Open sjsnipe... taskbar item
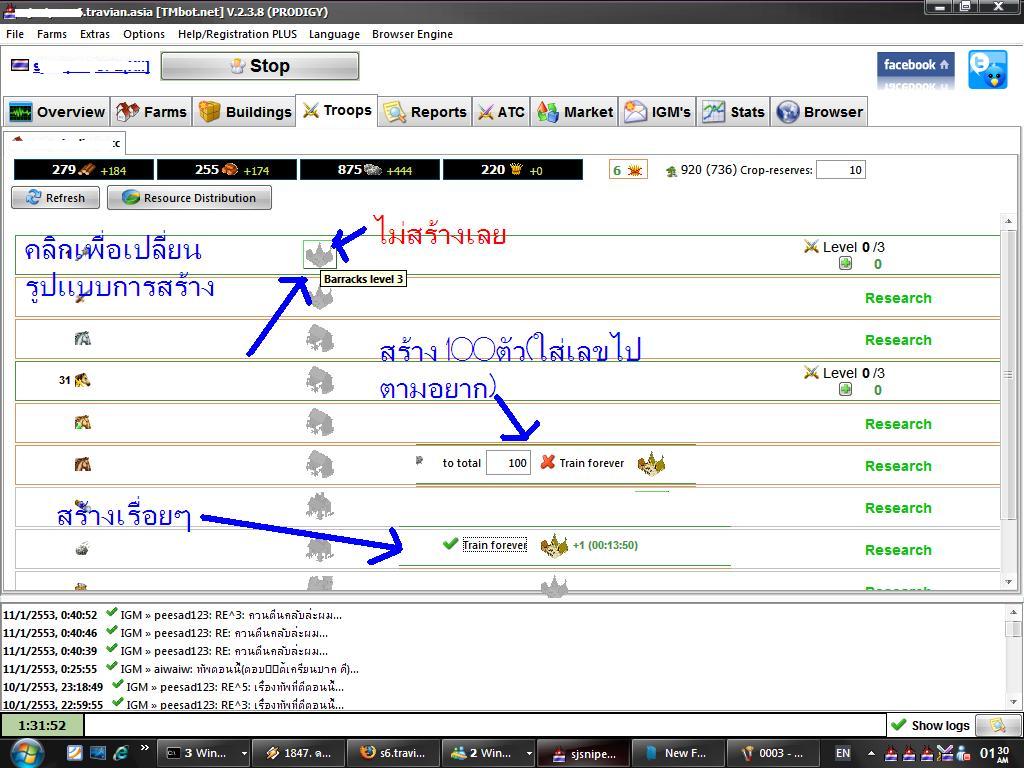This screenshot has height=768, width=1024. (584, 753)
